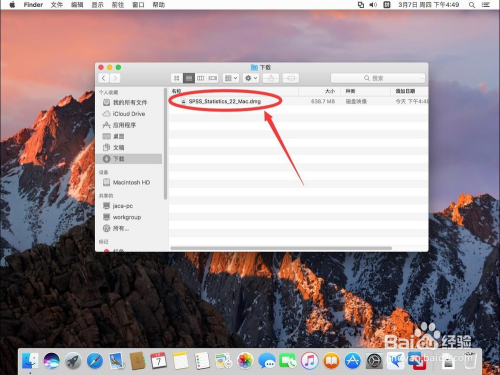Open Safari from the Dock

pos(94,361)
